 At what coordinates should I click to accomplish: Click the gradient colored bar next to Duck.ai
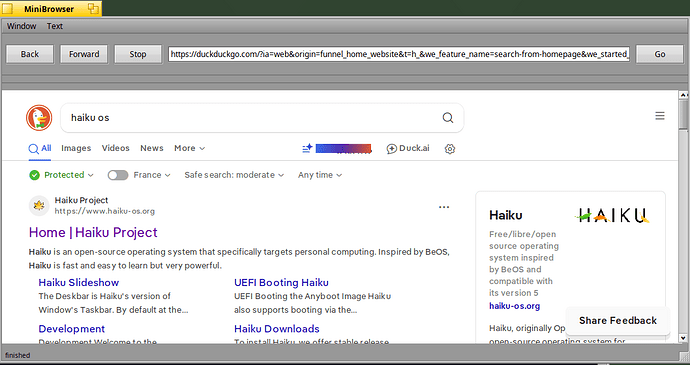click(x=343, y=148)
